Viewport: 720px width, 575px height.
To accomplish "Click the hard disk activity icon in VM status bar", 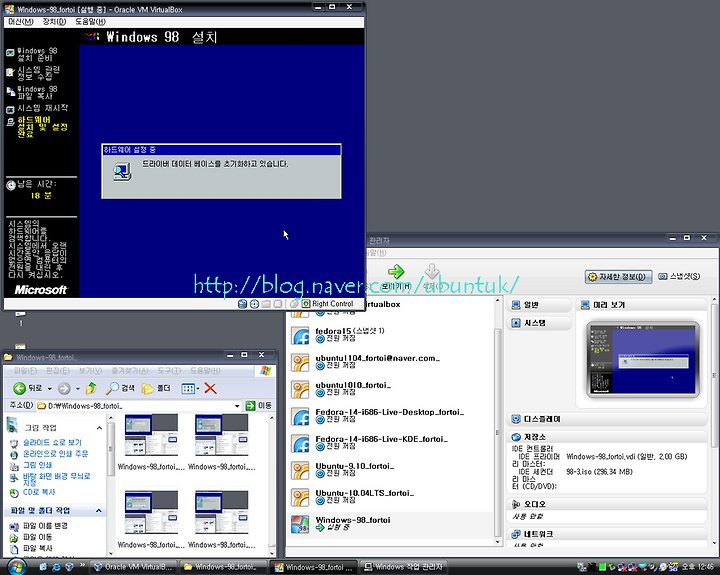I will (242, 304).
